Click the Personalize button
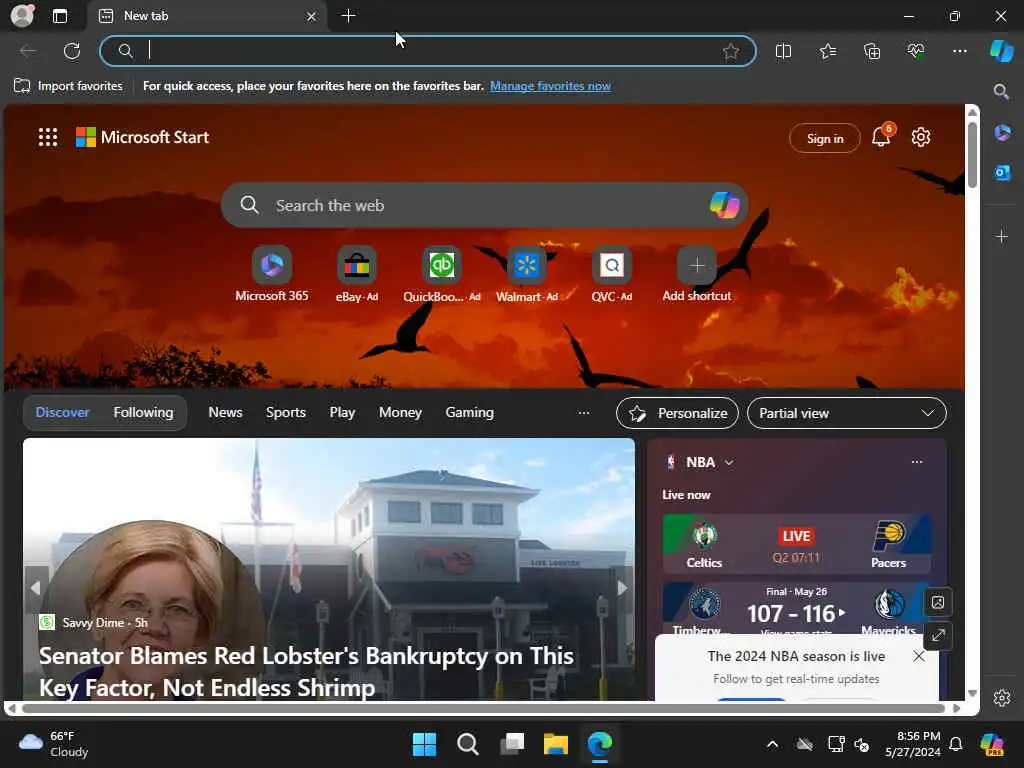This screenshot has width=1024, height=768. [x=677, y=413]
